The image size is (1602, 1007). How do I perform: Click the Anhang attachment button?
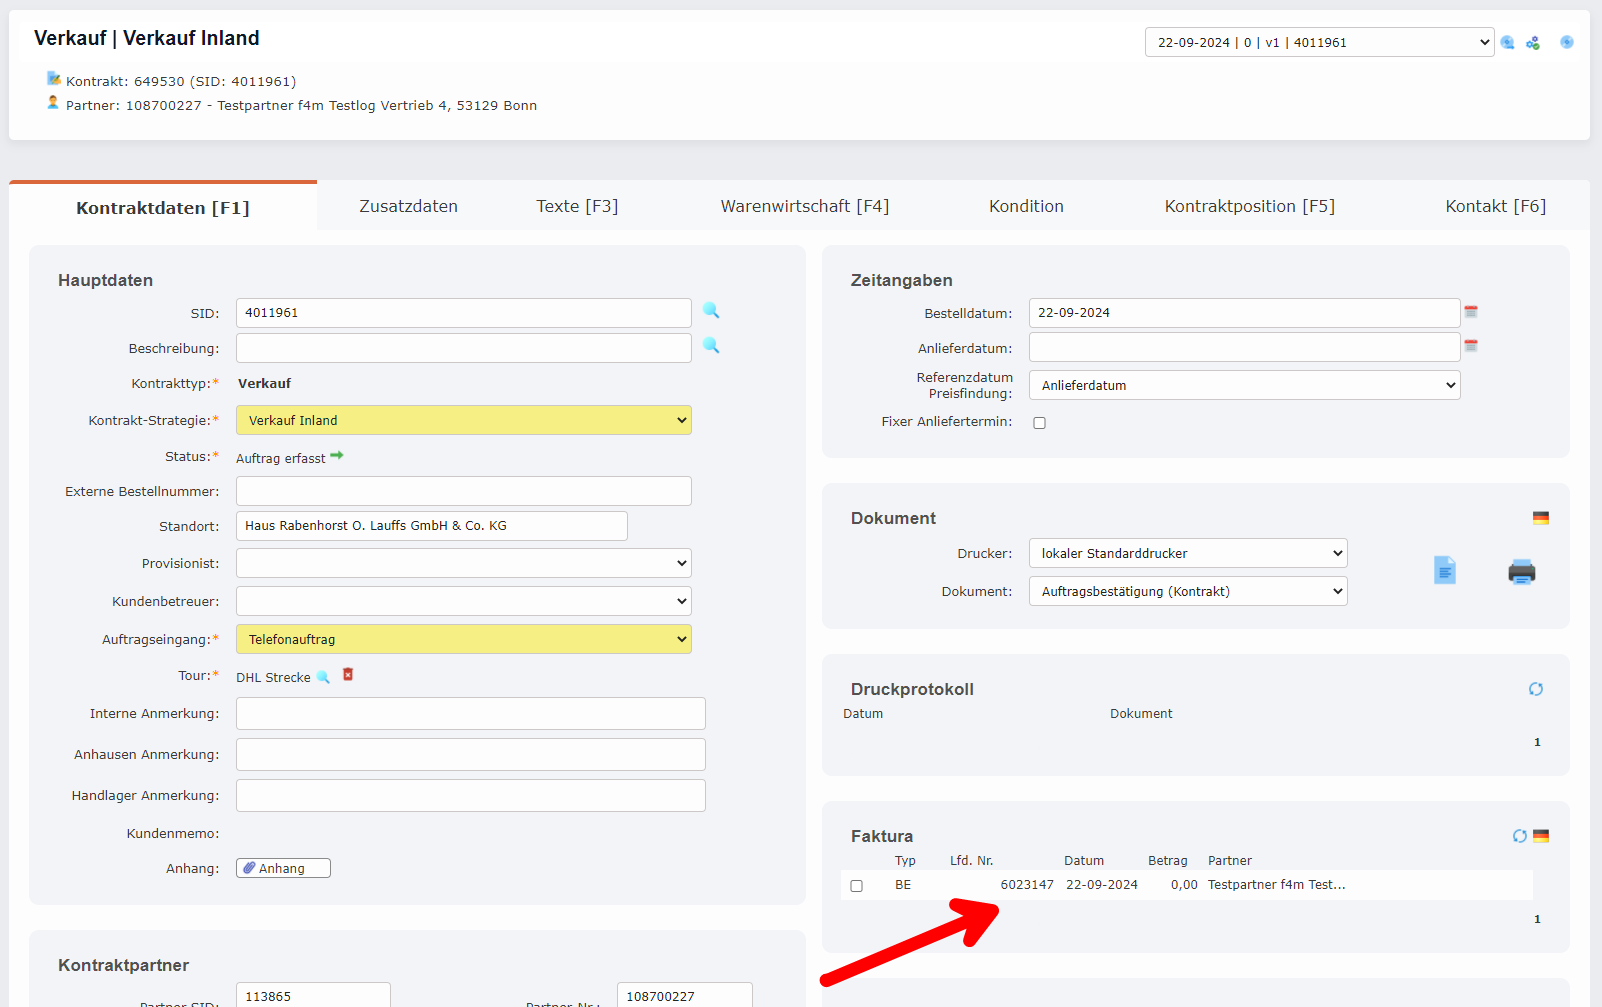pyautogui.click(x=283, y=867)
